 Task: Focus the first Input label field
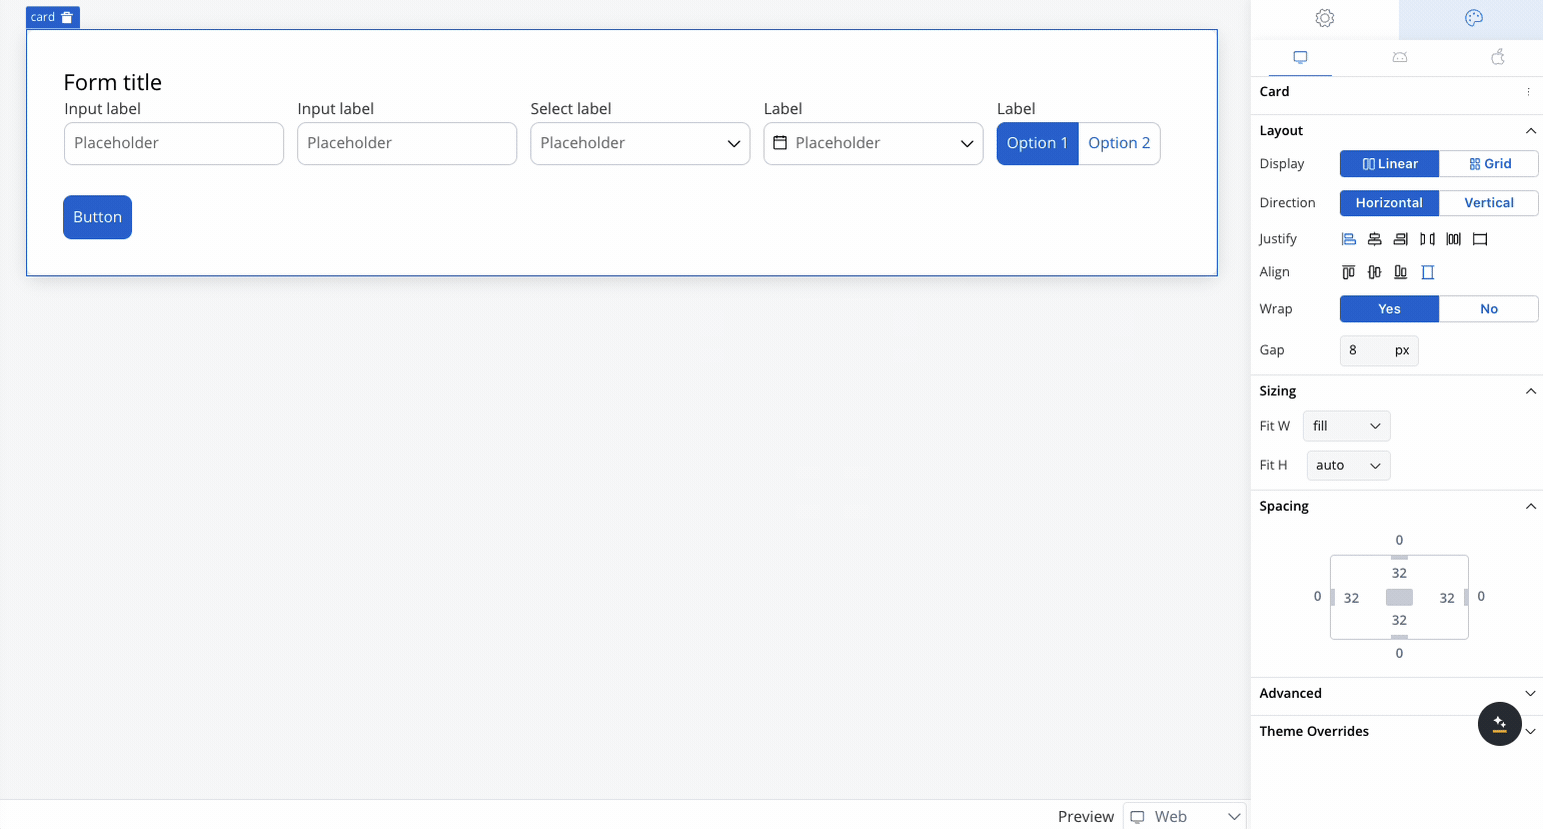tap(174, 143)
